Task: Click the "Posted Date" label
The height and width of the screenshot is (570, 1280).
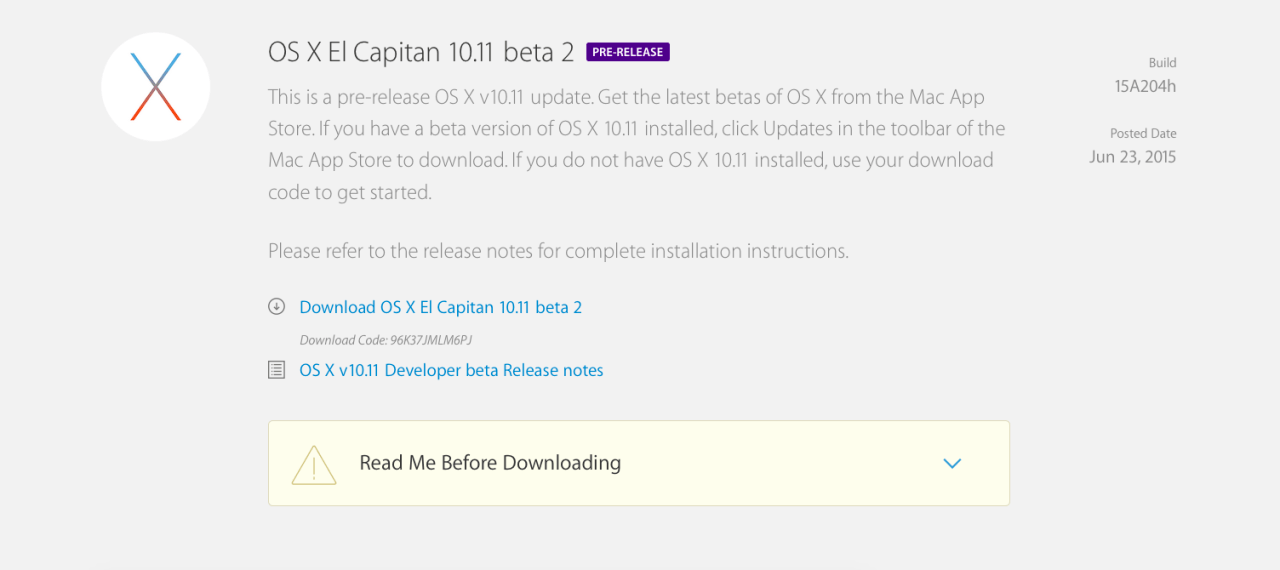Action: 1143,133
